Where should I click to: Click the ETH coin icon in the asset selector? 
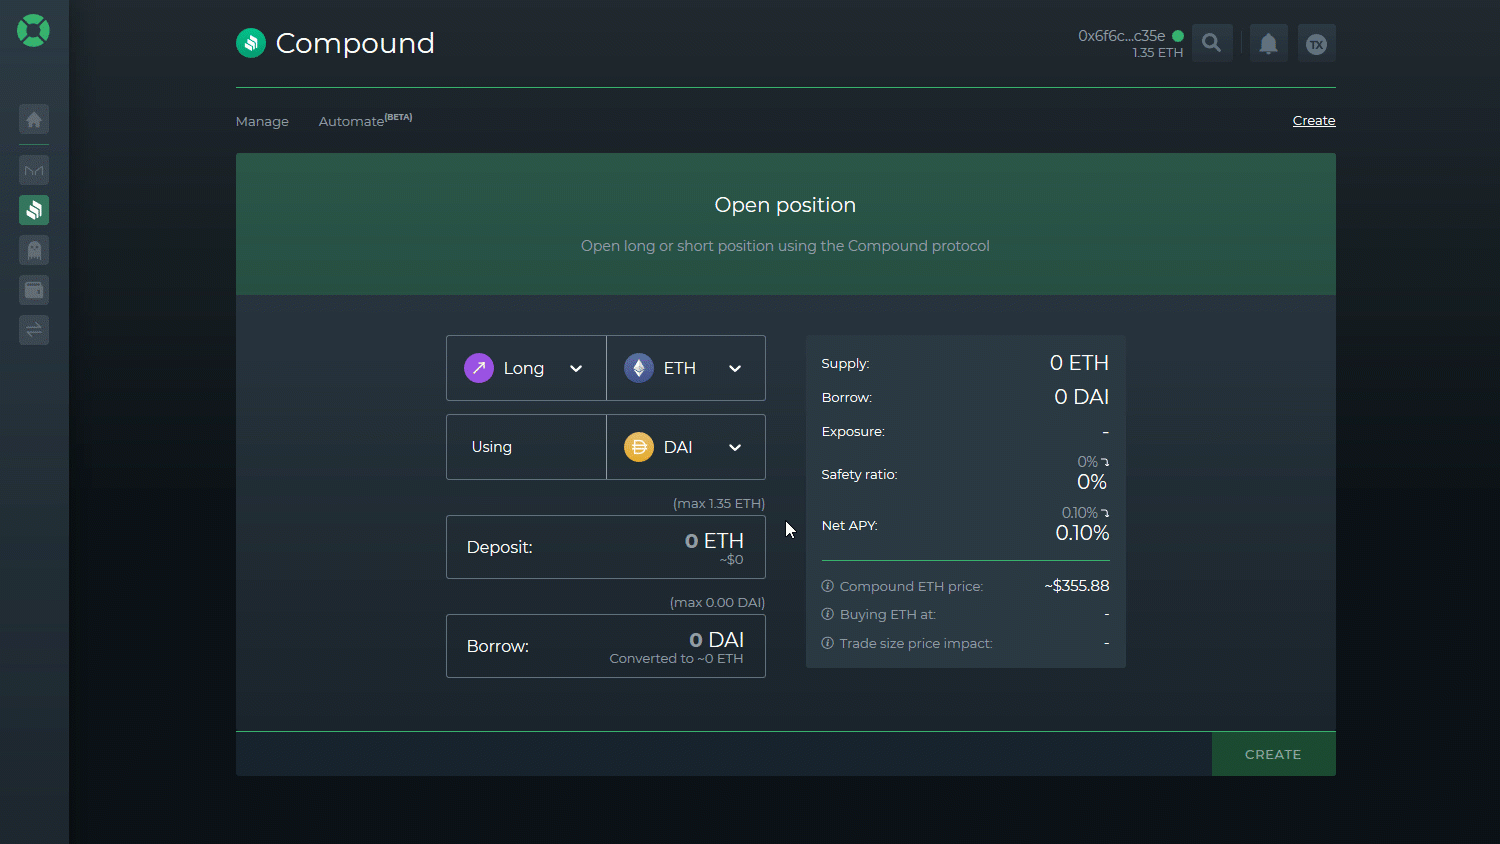(639, 368)
